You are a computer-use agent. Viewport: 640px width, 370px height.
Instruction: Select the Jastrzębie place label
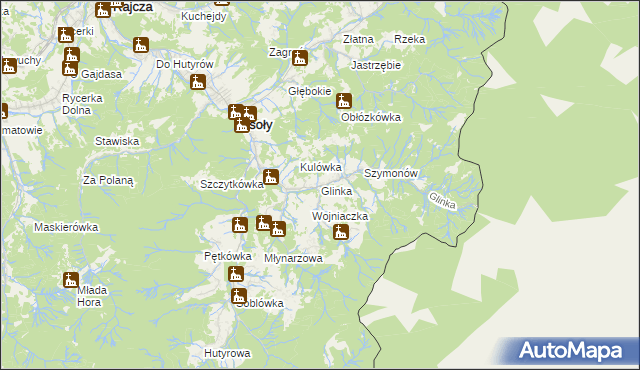[x=376, y=65]
